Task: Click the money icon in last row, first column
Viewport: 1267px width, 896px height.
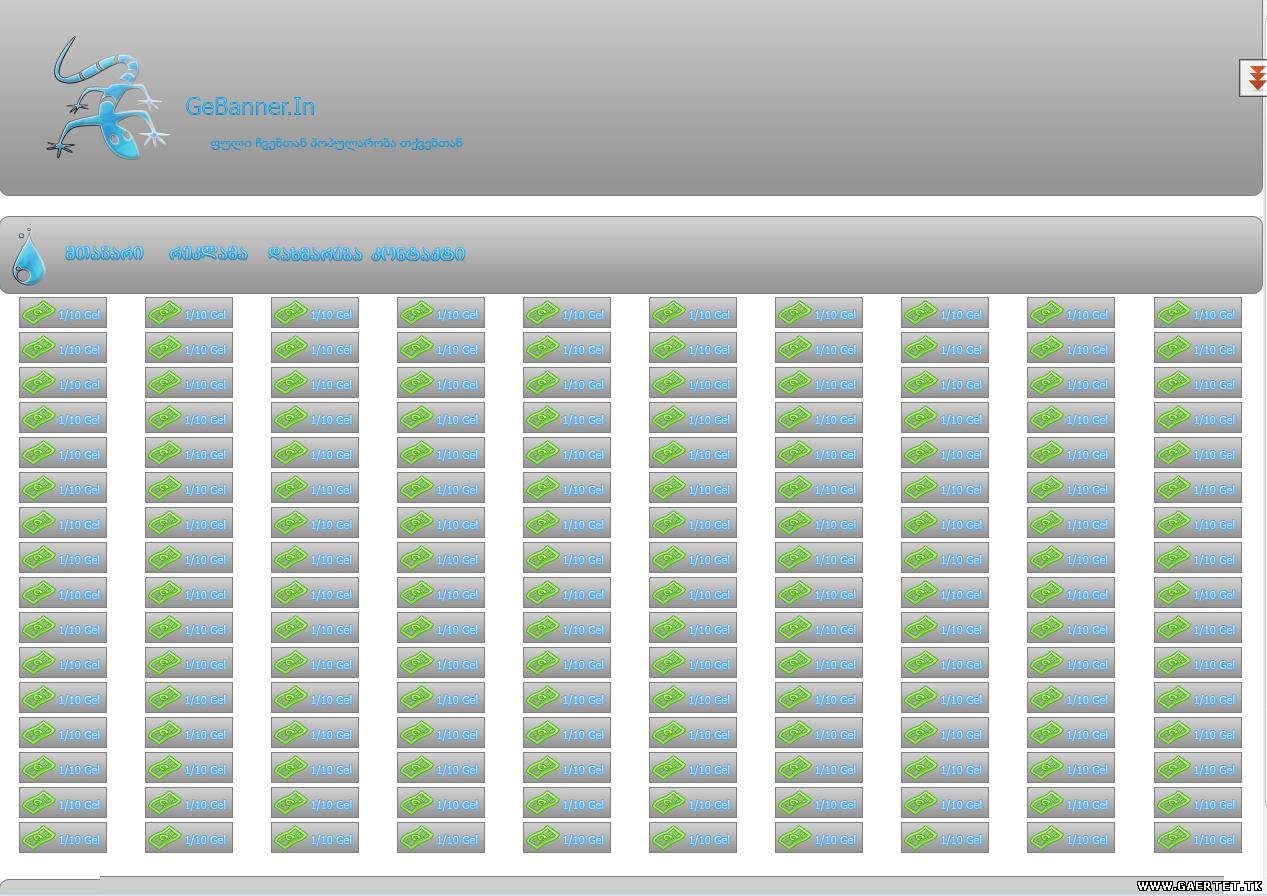Action: point(38,838)
